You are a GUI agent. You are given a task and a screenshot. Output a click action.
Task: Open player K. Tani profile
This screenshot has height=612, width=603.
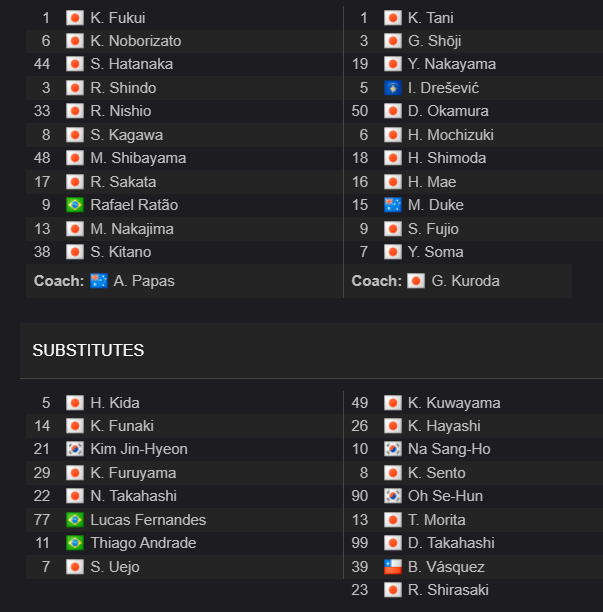pos(430,18)
